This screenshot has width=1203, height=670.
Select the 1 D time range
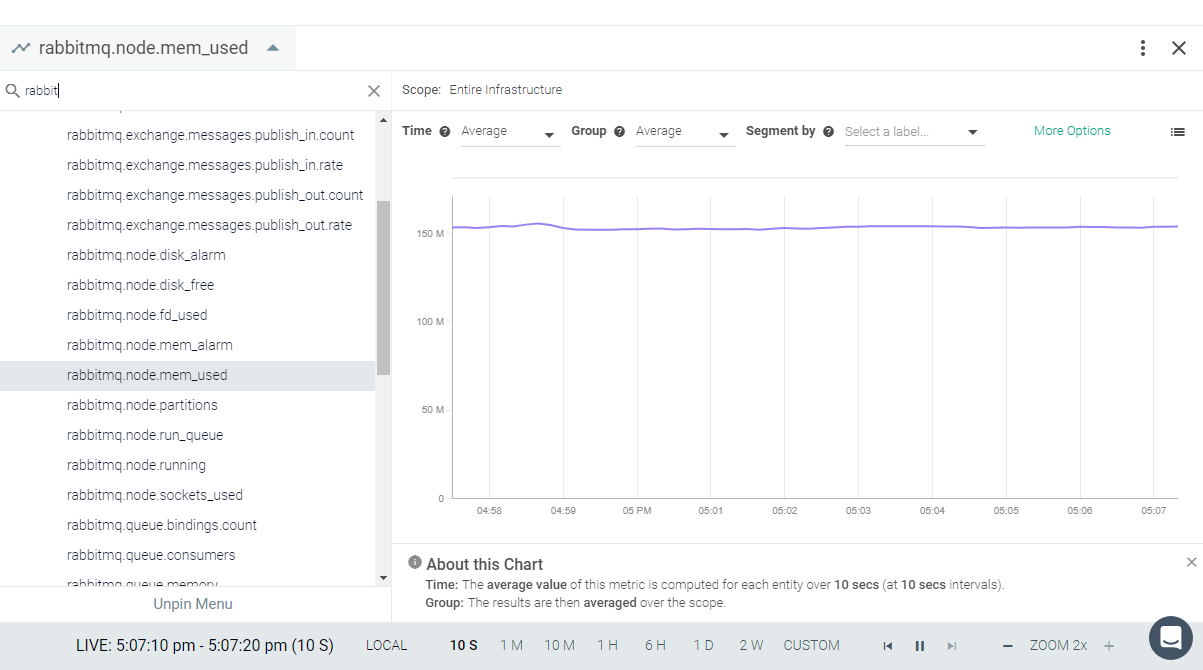pos(704,646)
